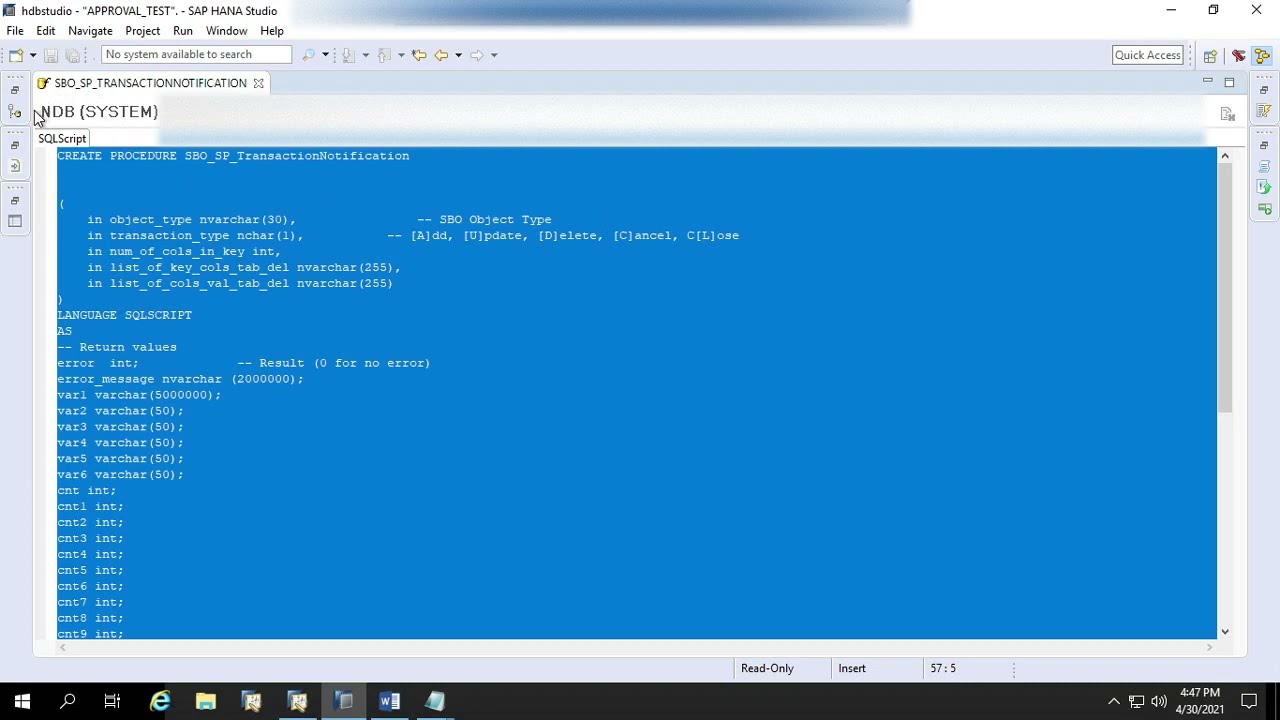Select the SBO_SP_TRANSACTIONNOTIFICATION editor tab
This screenshot has width=1280, height=720.
click(x=150, y=83)
